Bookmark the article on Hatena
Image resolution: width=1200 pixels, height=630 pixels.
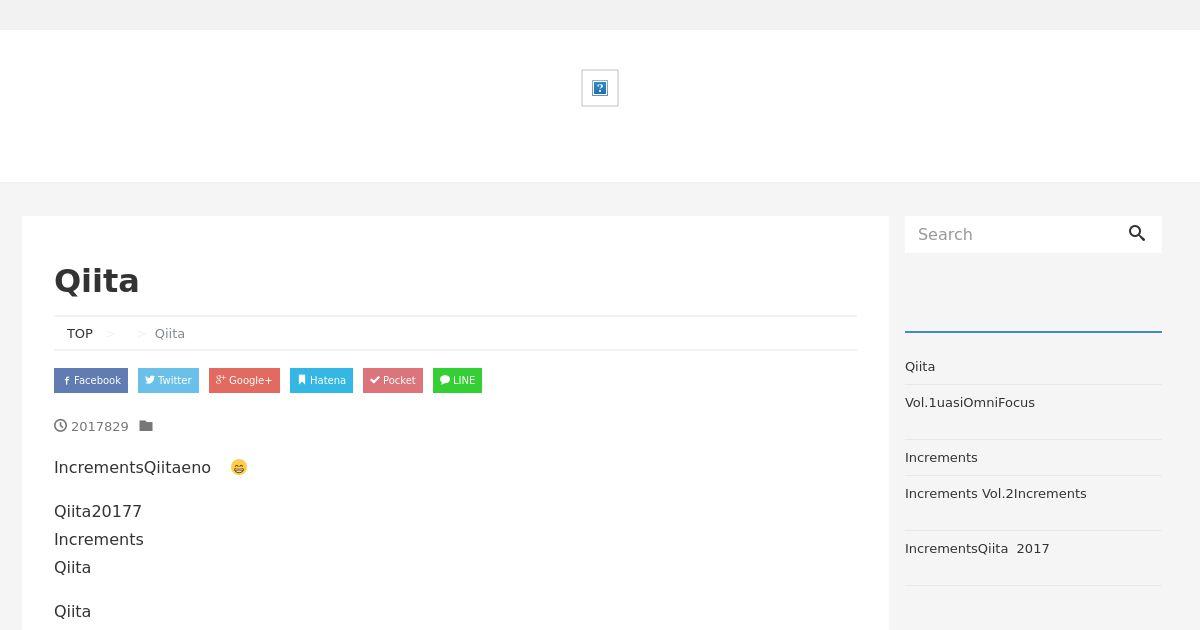point(321,380)
